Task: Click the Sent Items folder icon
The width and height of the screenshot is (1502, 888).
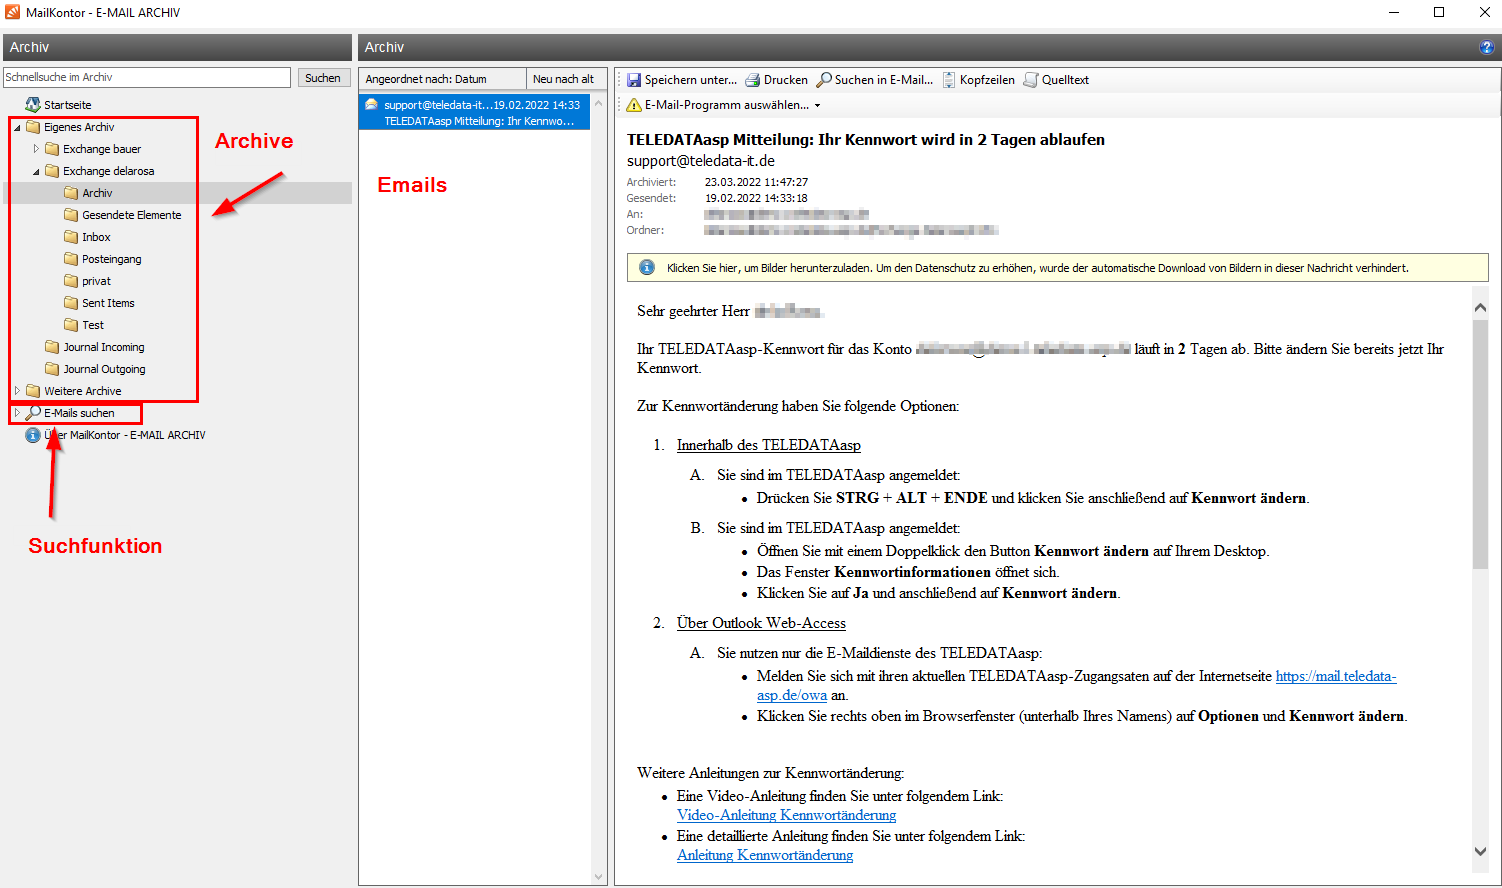Action: pos(71,303)
